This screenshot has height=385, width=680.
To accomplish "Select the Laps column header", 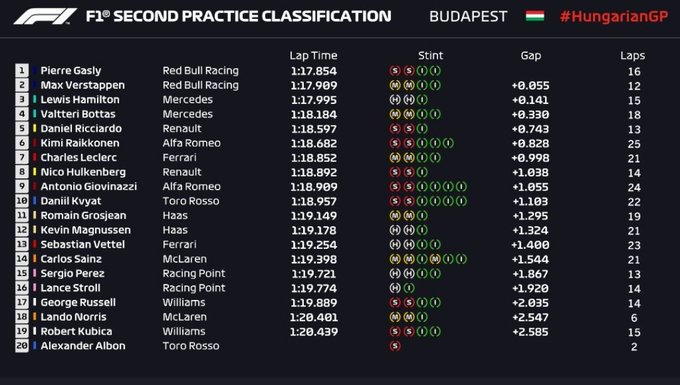I will (632, 56).
